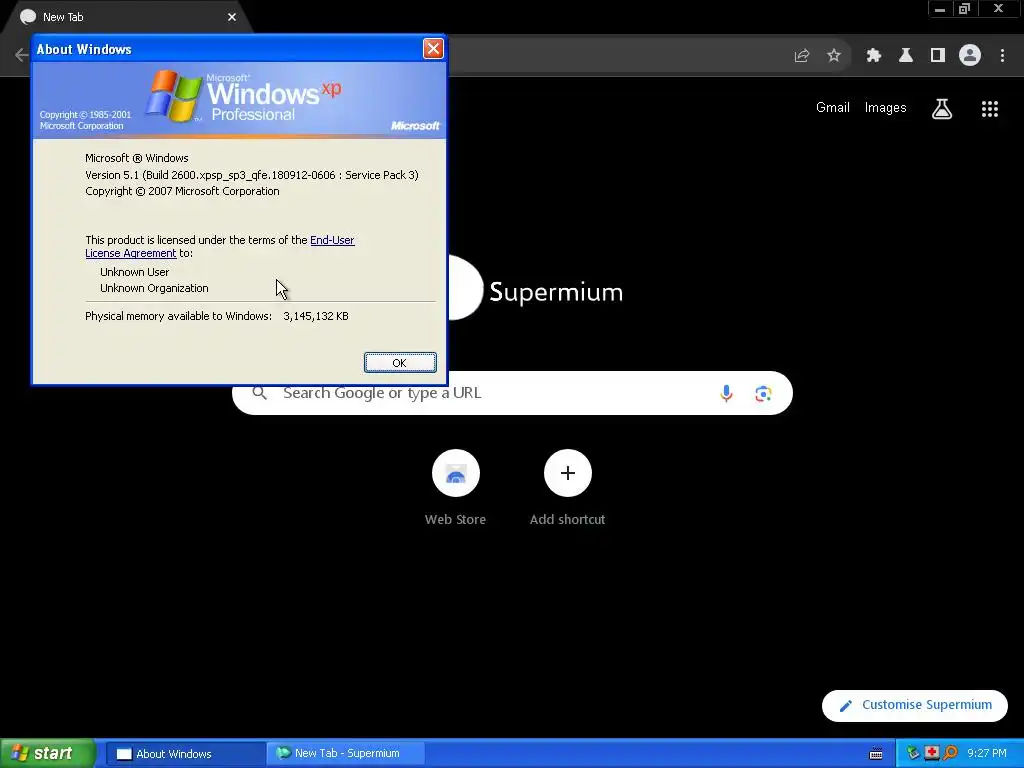The width and height of the screenshot is (1024, 768).
Task: Click the 3,145,132 KB memory value
Action: tap(315, 316)
